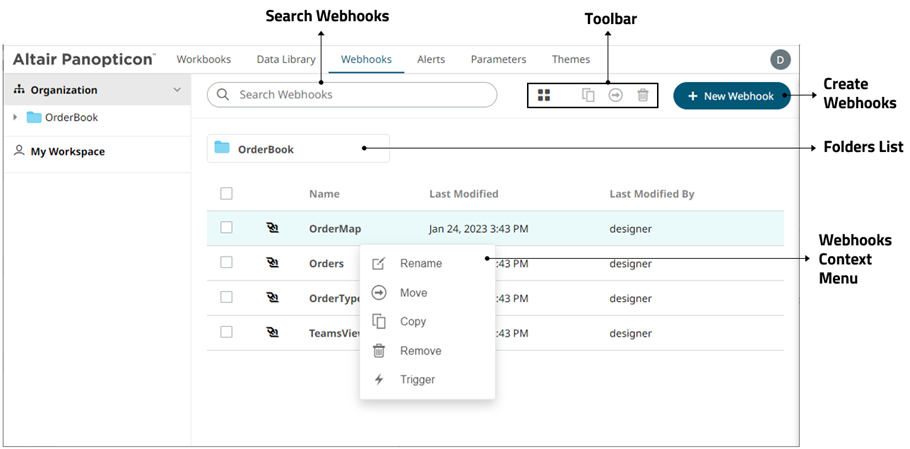Viewport: 910px width, 449px height.
Task: Click the Orders webhook row icon
Action: tap(273, 263)
